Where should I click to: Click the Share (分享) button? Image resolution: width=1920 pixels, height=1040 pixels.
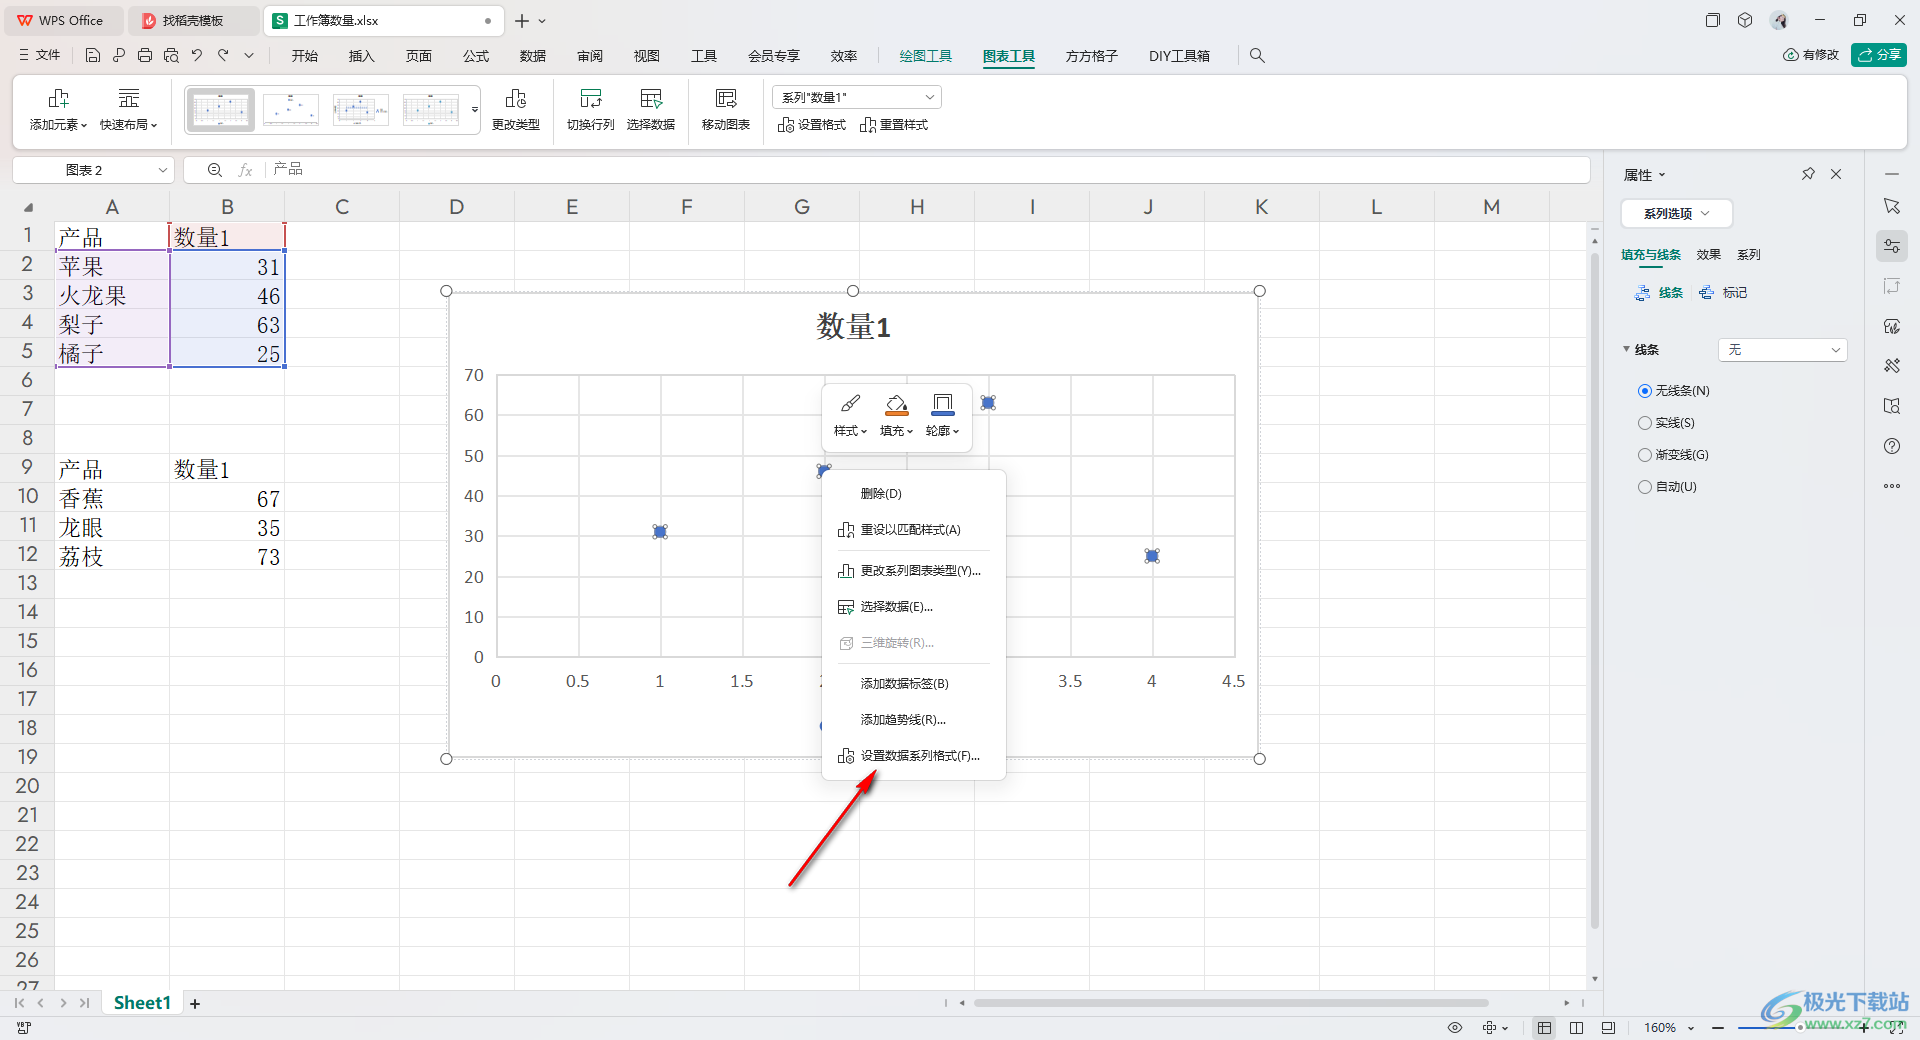click(x=1879, y=55)
